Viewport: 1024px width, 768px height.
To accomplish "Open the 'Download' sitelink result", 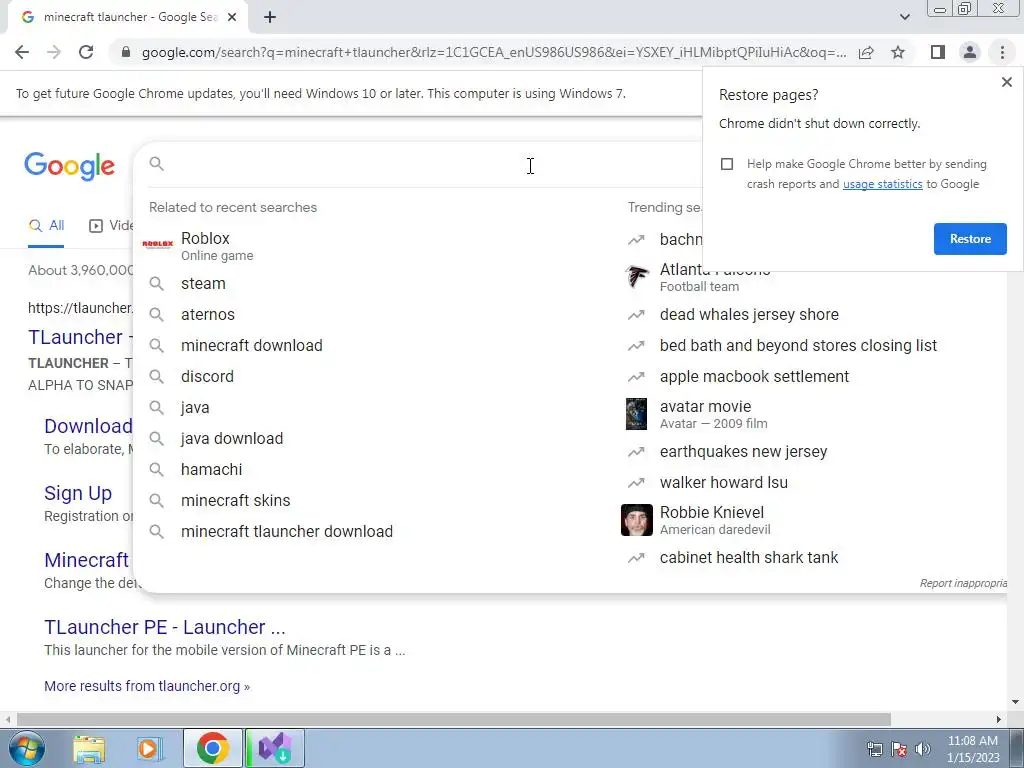I will click(x=88, y=426).
